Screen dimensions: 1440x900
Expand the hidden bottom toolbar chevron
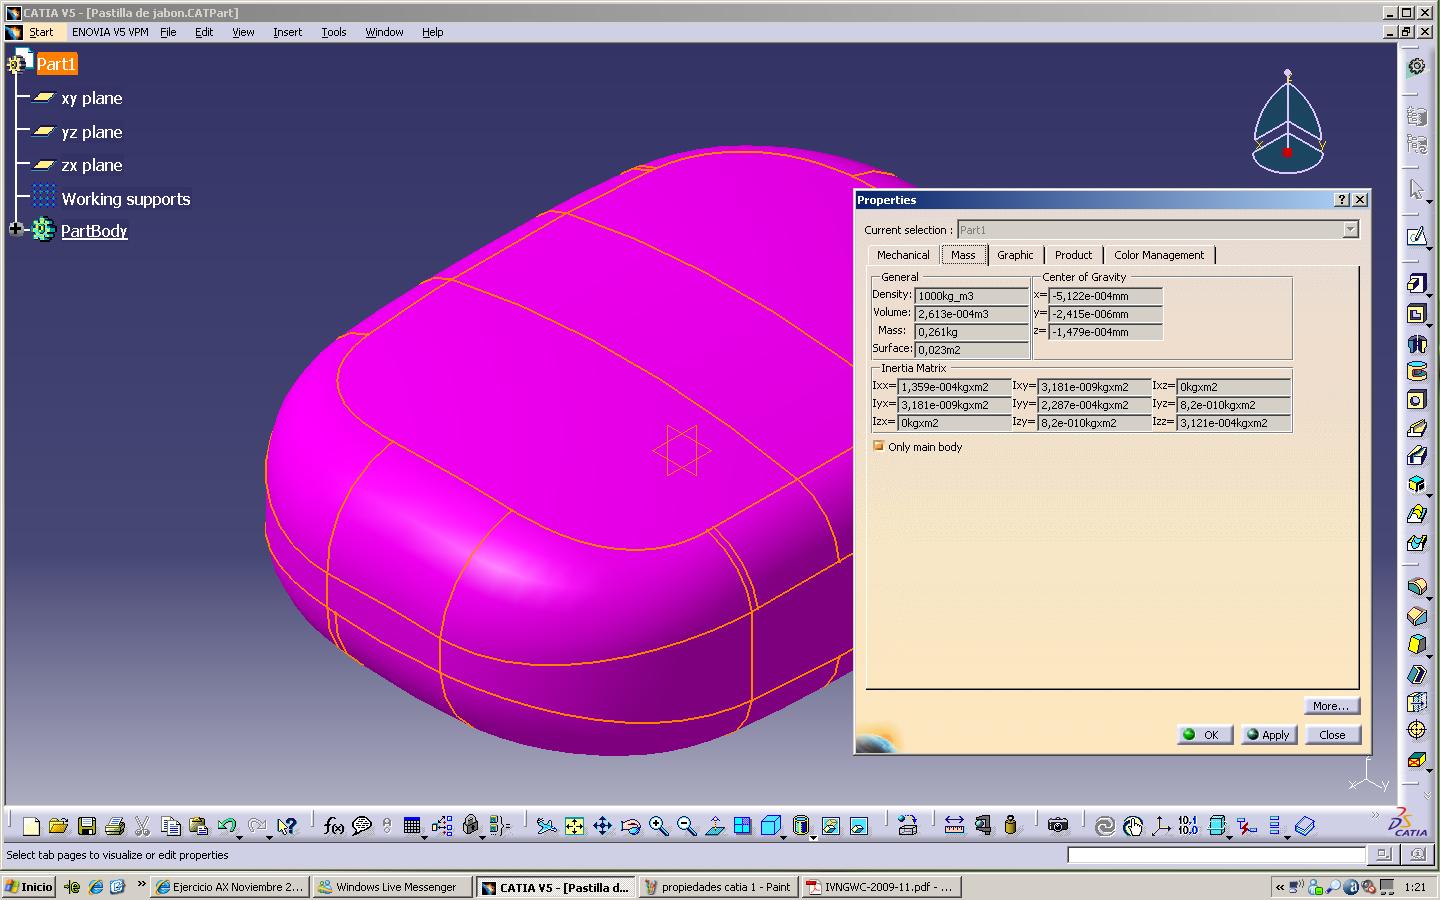click(x=1376, y=816)
